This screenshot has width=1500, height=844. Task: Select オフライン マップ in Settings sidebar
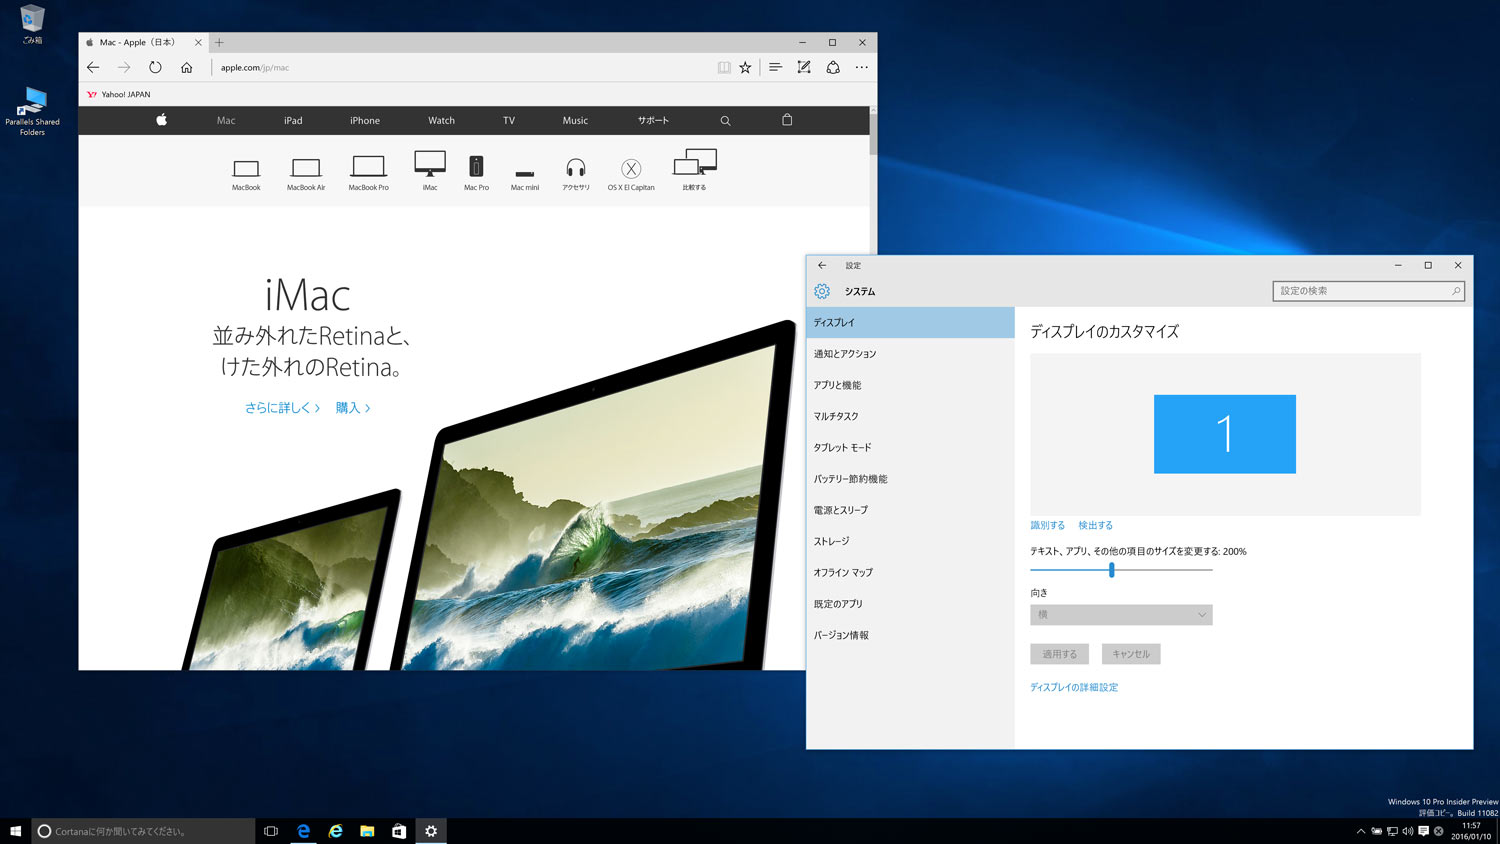point(910,572)
